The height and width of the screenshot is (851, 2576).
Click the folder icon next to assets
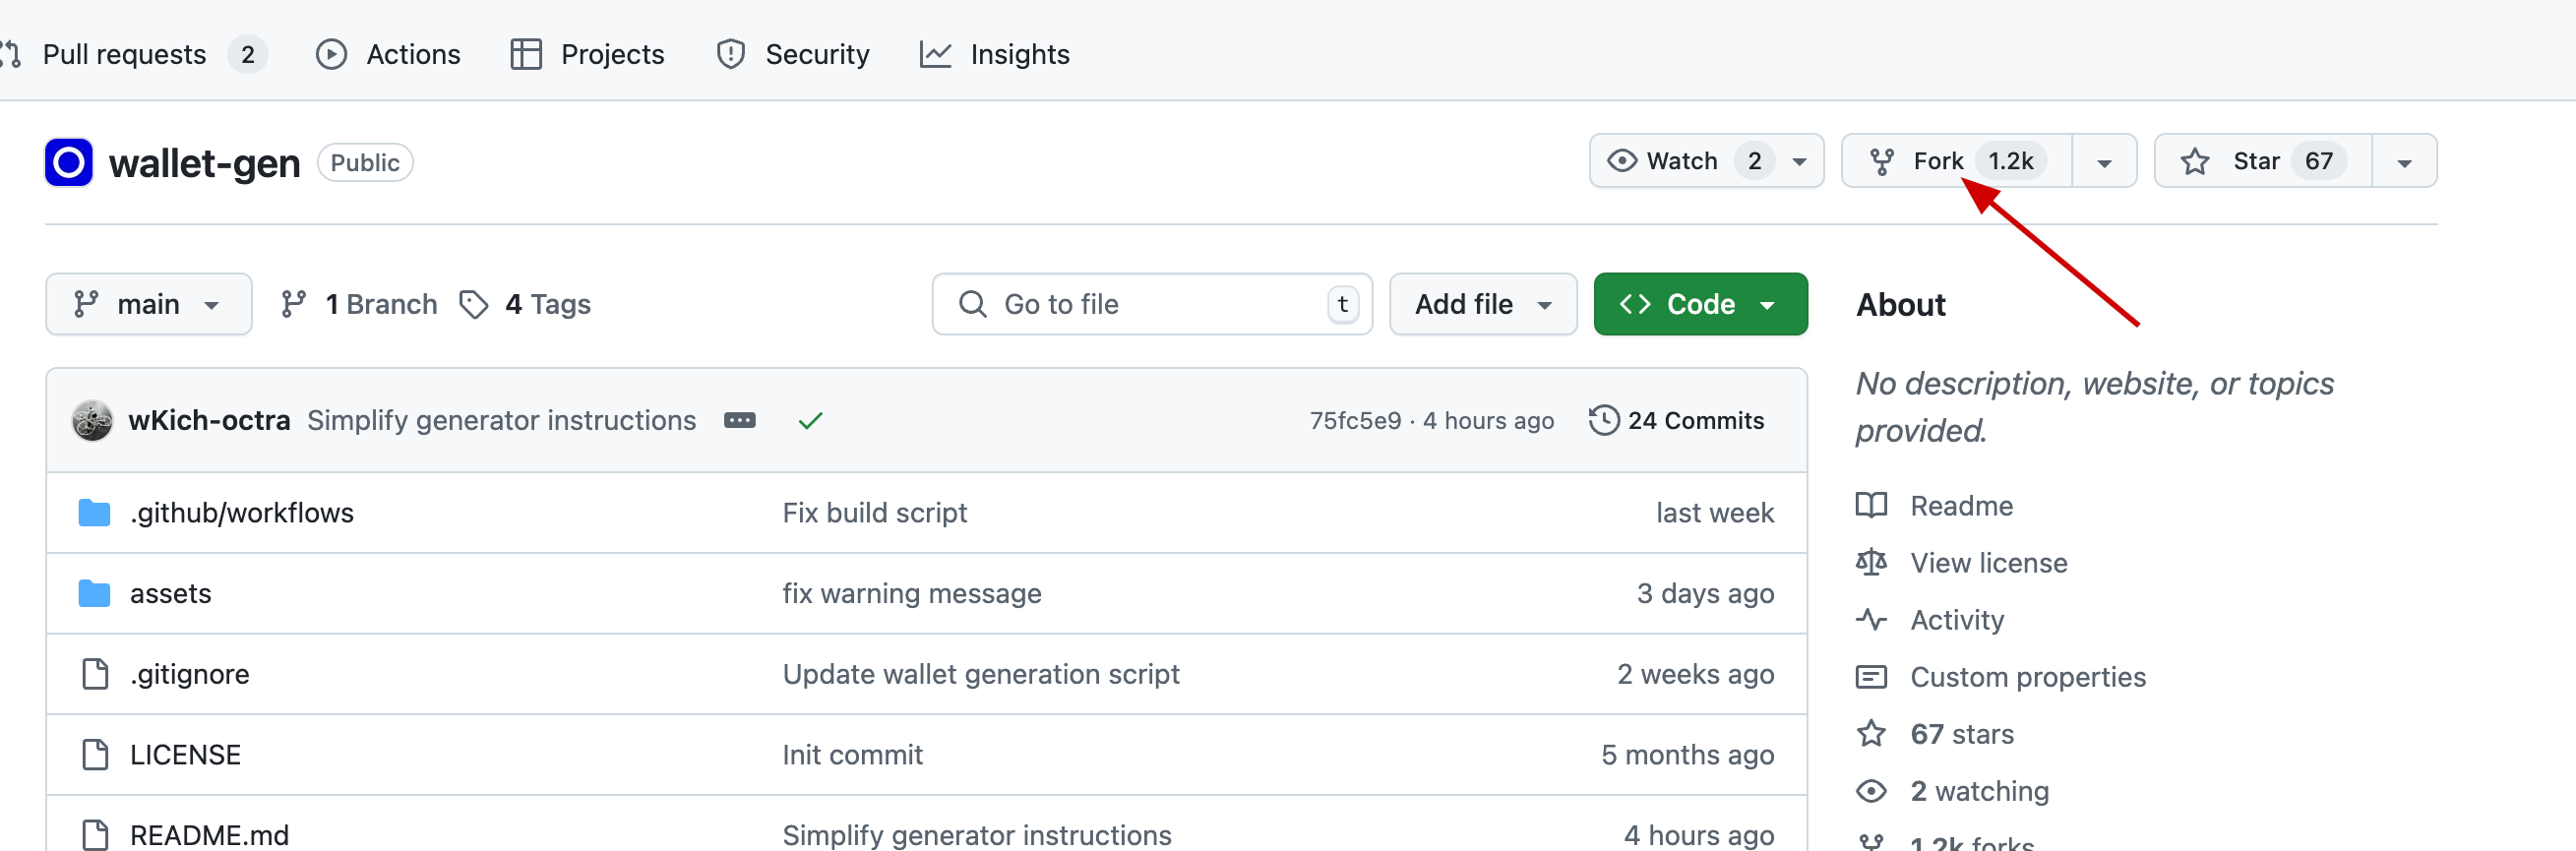(94, 593)
